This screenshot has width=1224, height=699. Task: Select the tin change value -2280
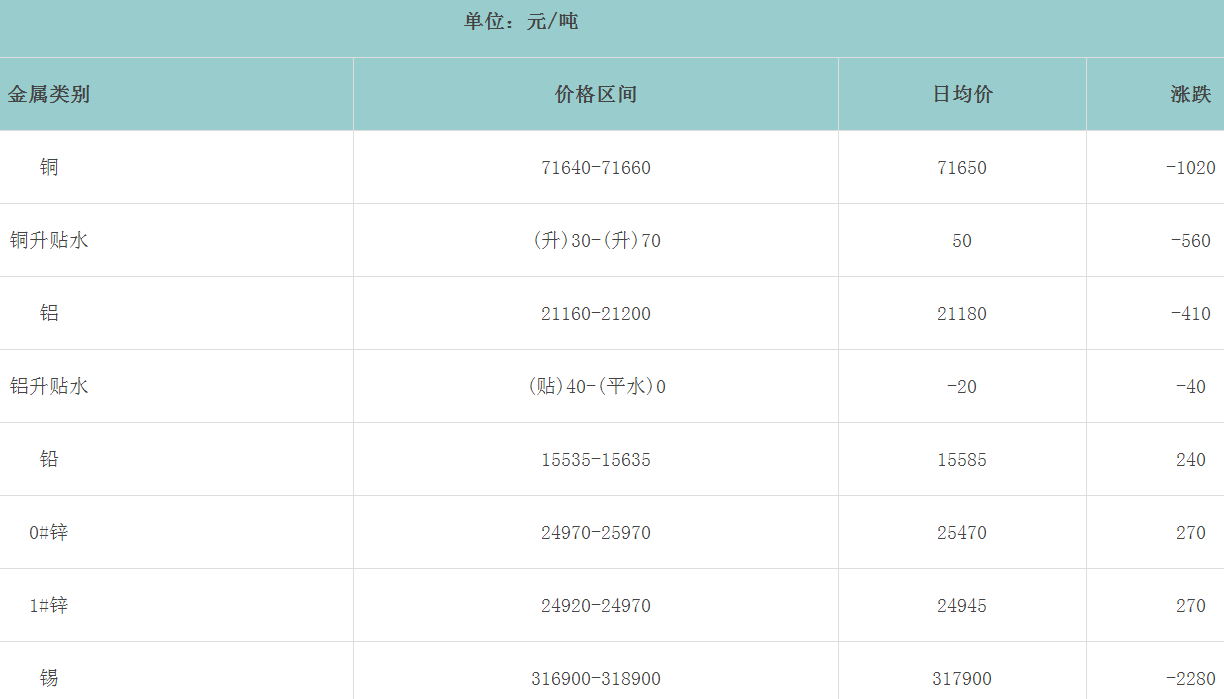click(1189, 679)
